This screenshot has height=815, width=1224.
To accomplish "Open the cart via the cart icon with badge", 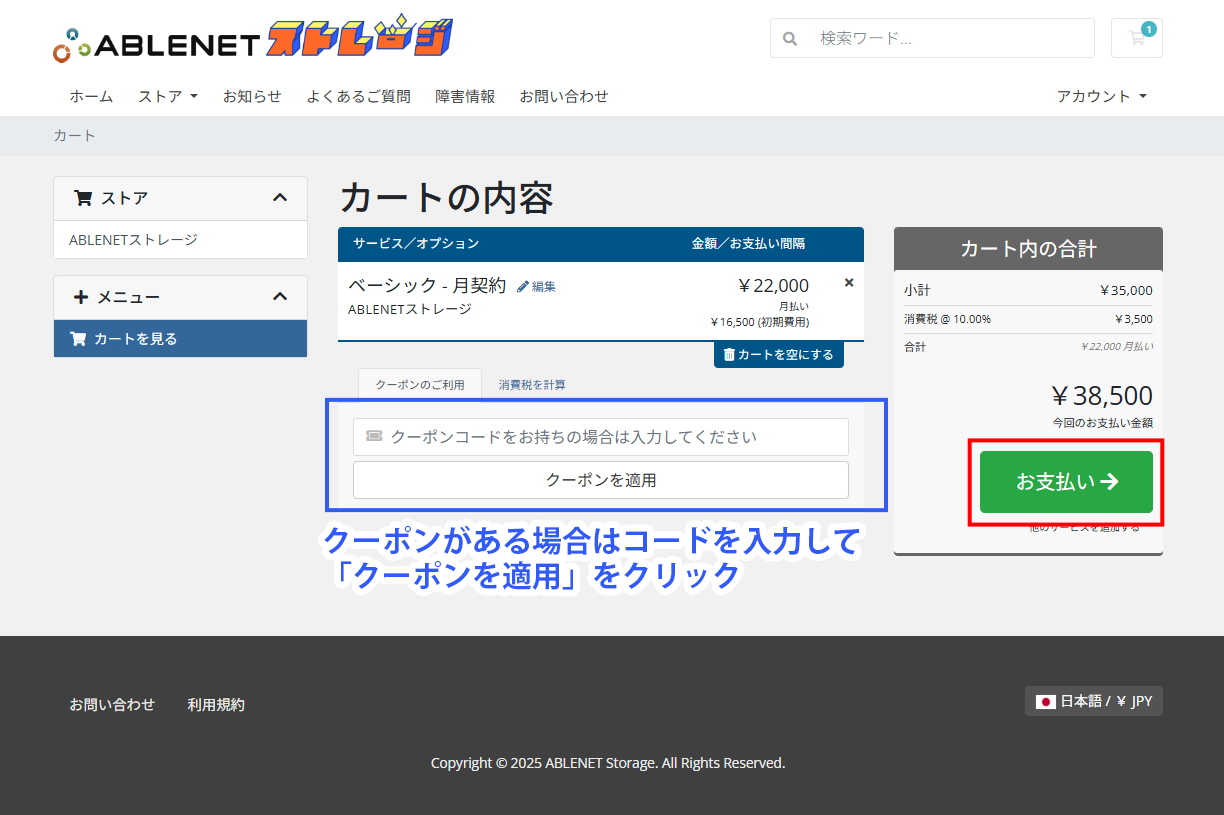I will (x=1136, y=38).
